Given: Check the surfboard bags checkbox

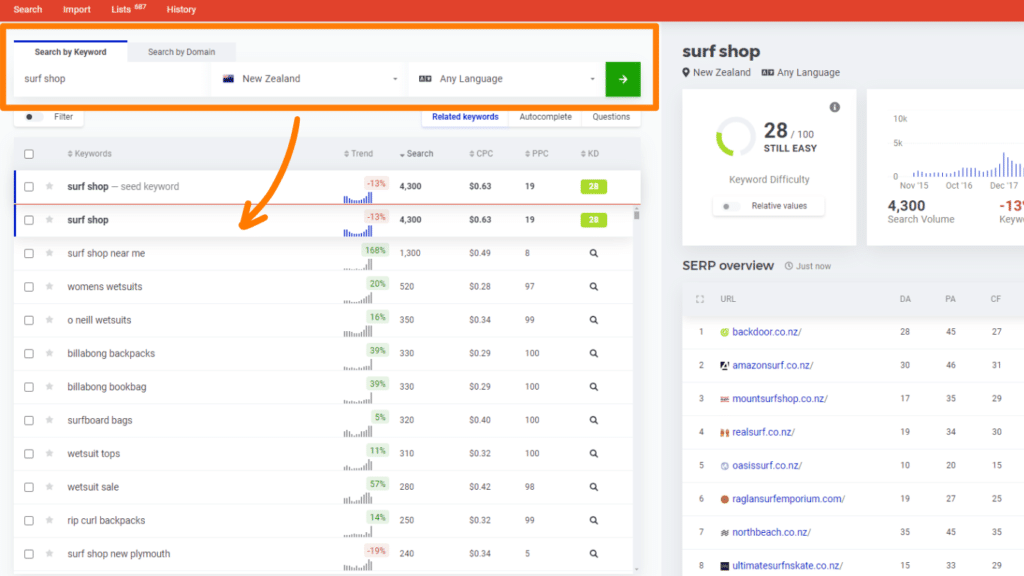Looking at the screenshot, I should coord(29,421).
